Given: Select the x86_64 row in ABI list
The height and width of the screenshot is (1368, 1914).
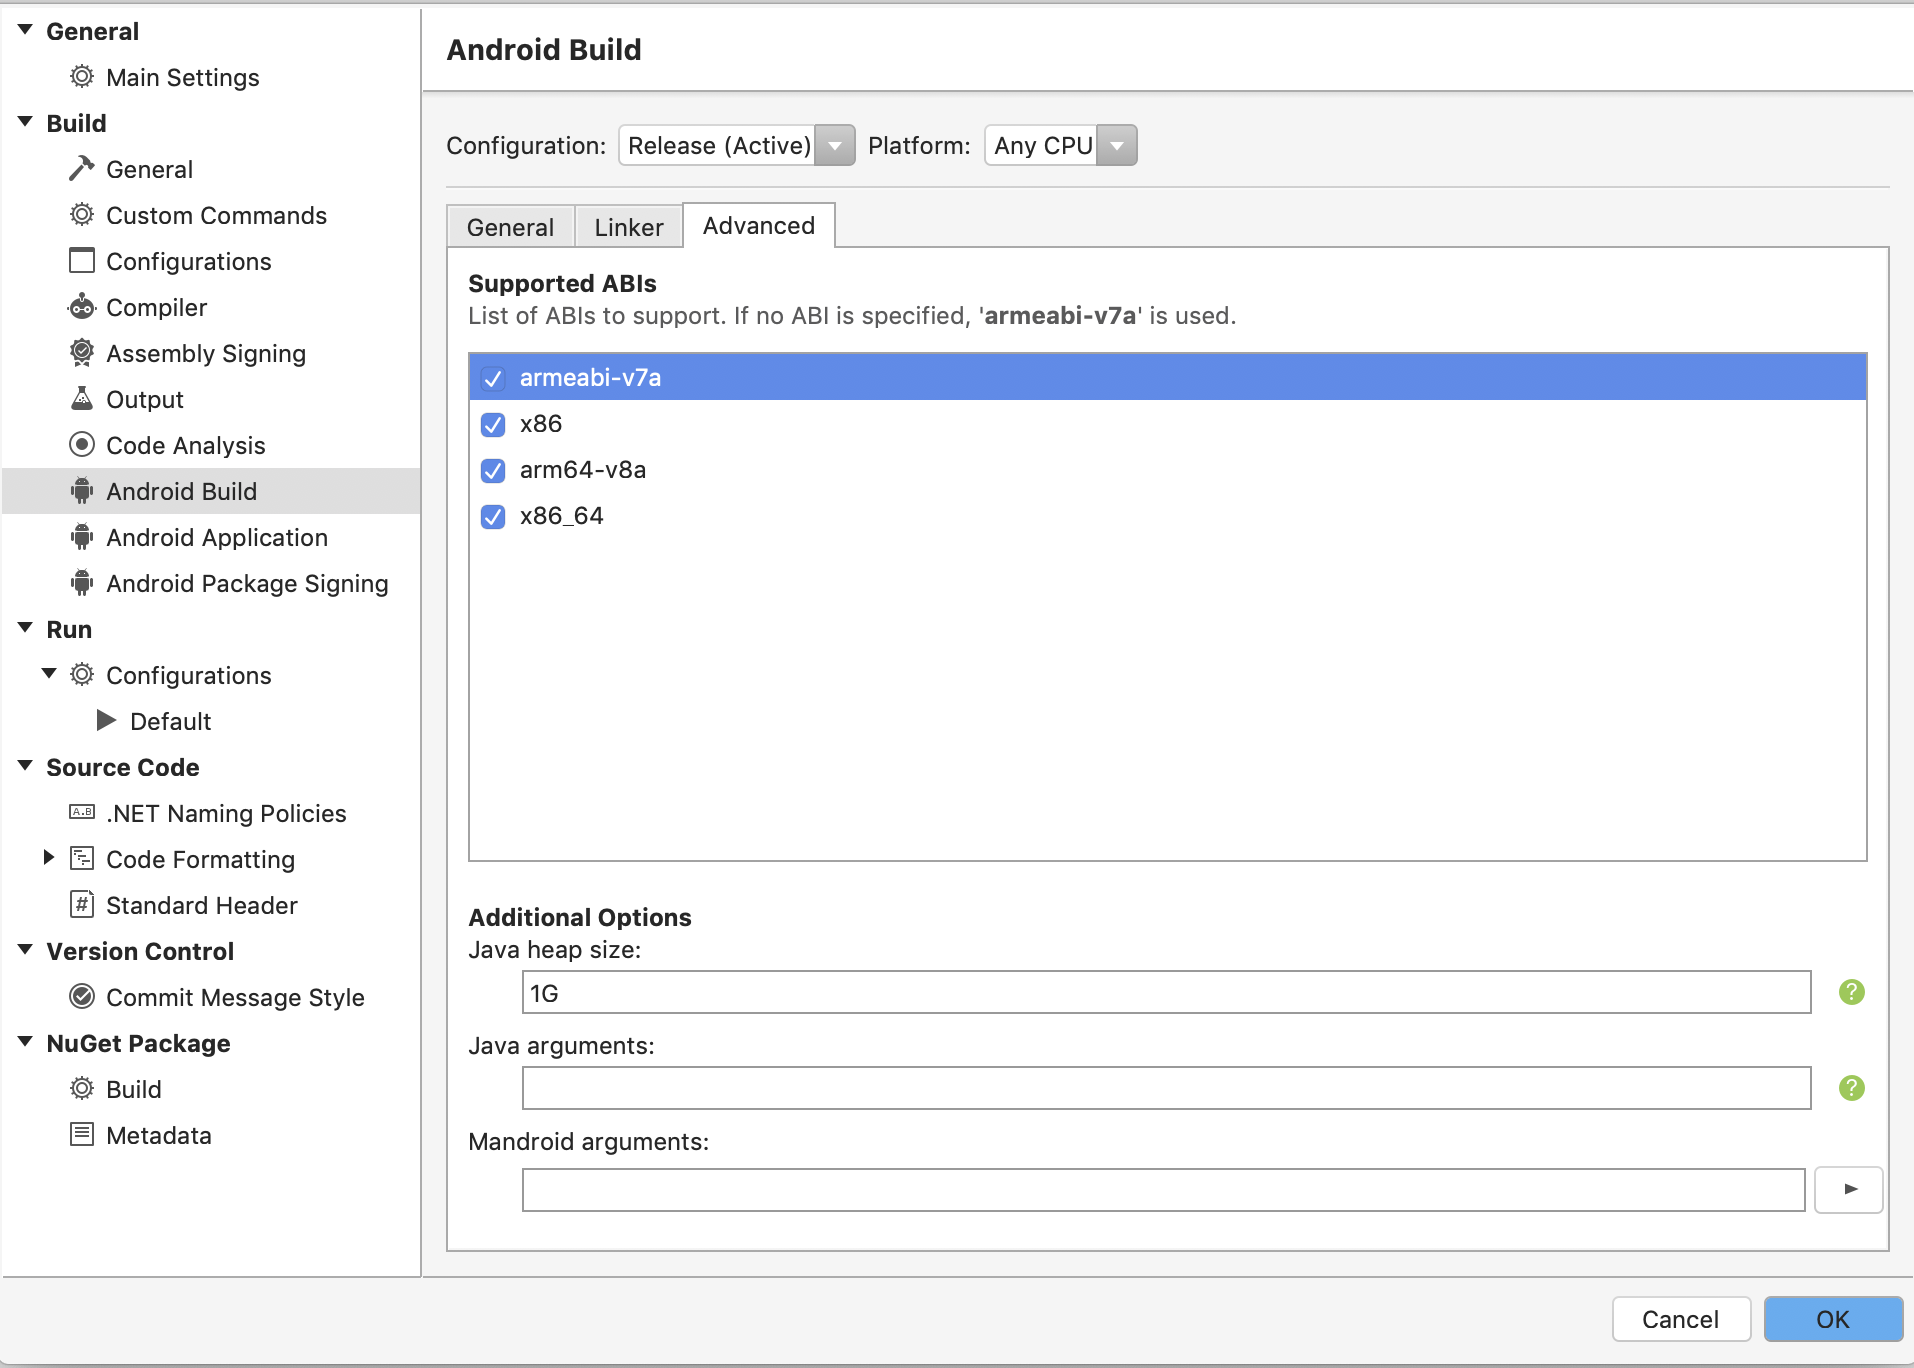Looking at the screenshot, I should click(x=1167, y=516).
